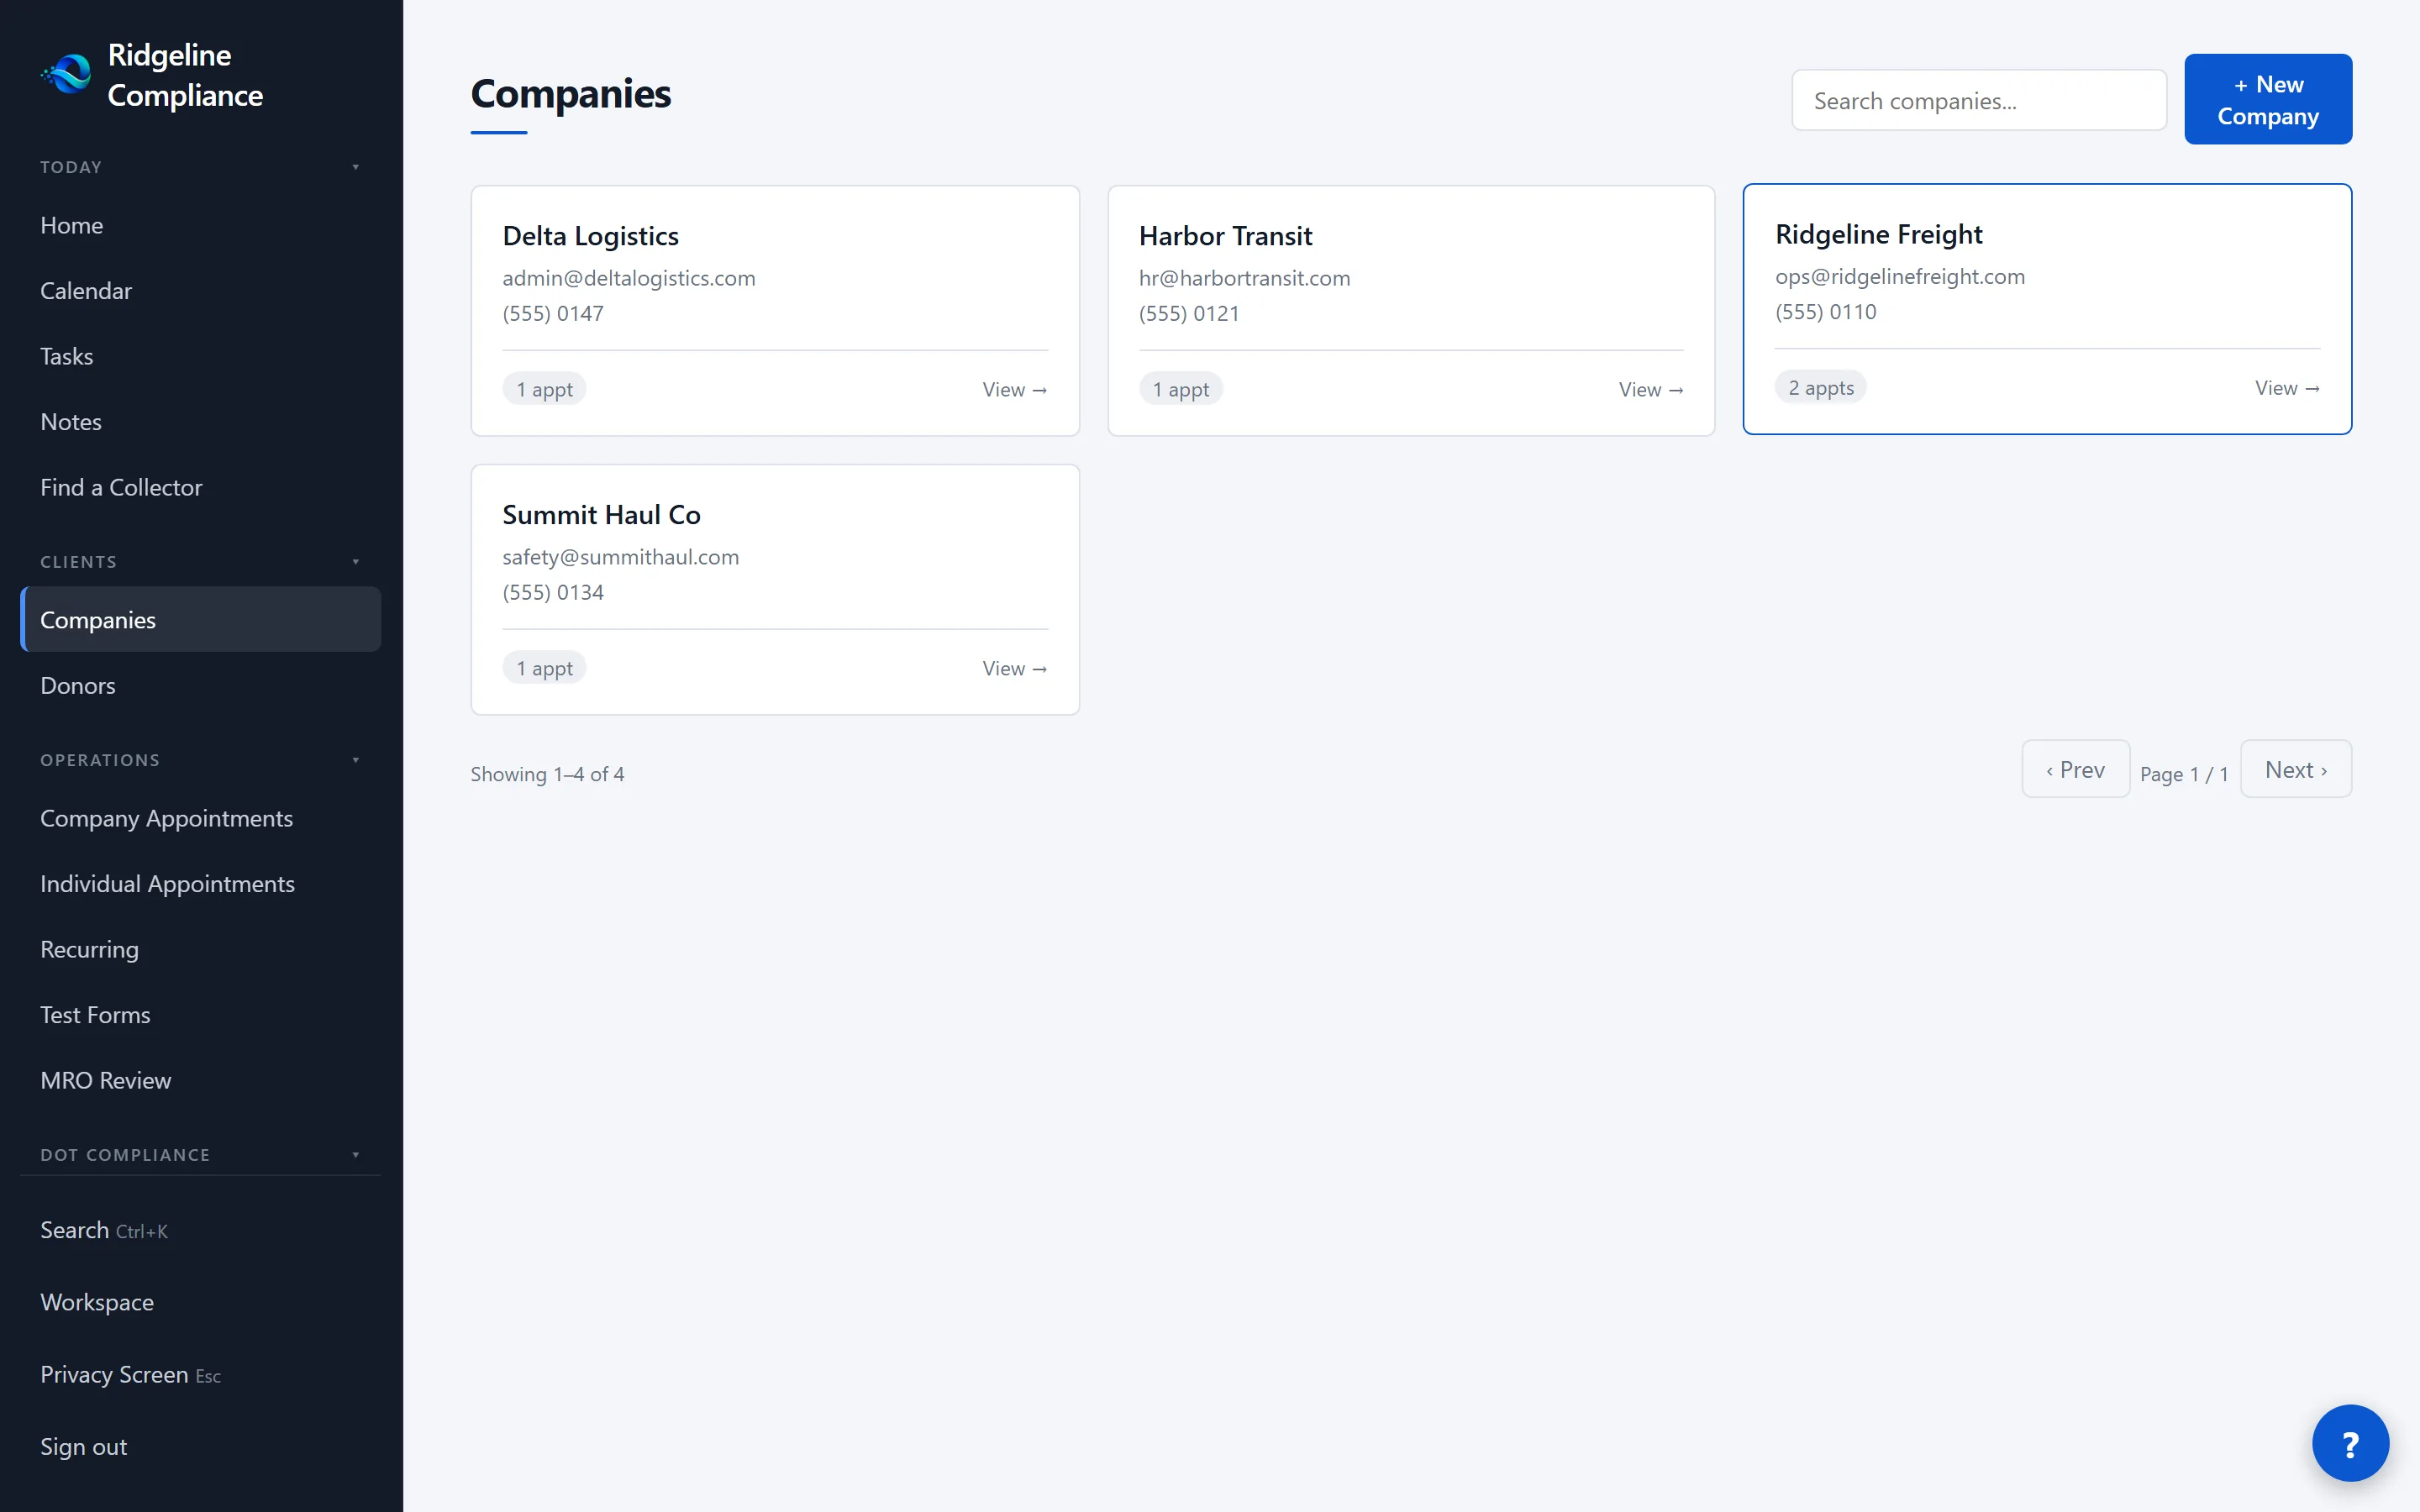Screen dimensions: 2420x1512
Task: Open the Calendar page
Action: point(200,291)
